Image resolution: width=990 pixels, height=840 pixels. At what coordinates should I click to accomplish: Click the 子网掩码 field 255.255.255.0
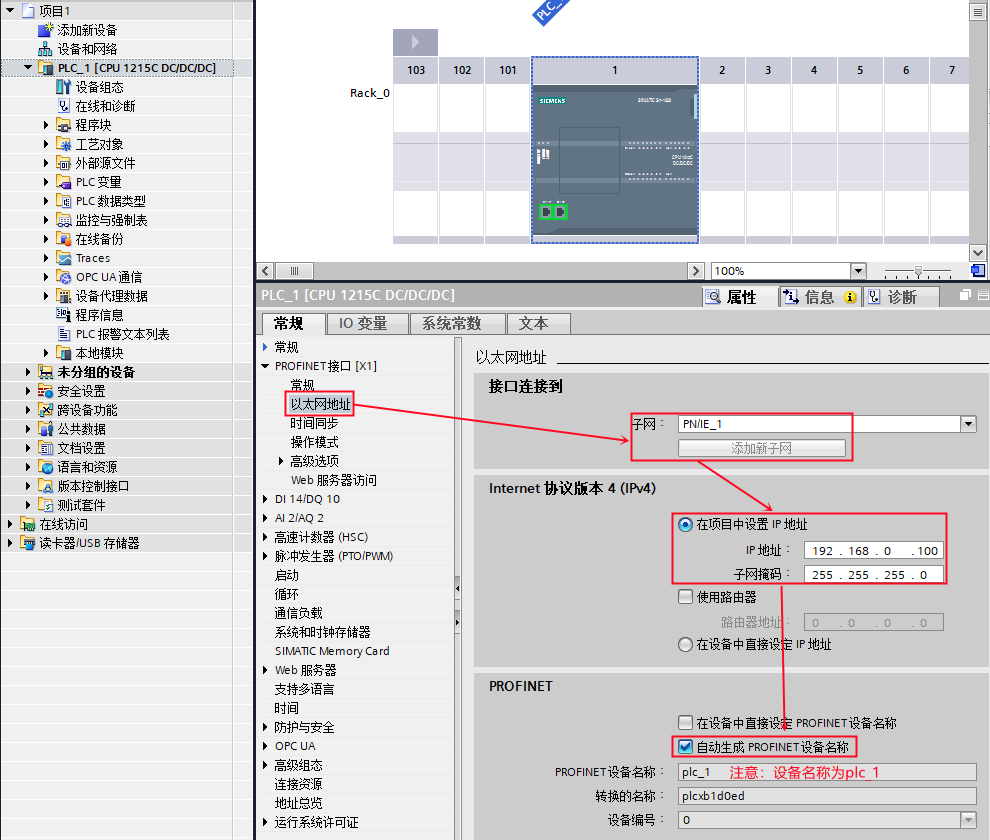874,575
